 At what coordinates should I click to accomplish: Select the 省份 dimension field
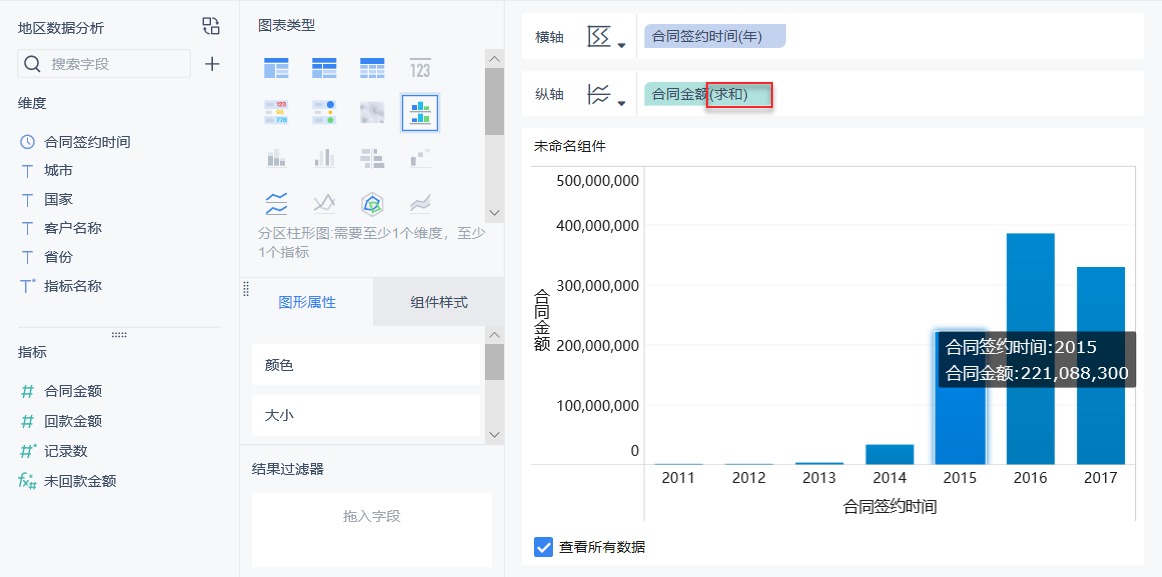tap(58, 257)
